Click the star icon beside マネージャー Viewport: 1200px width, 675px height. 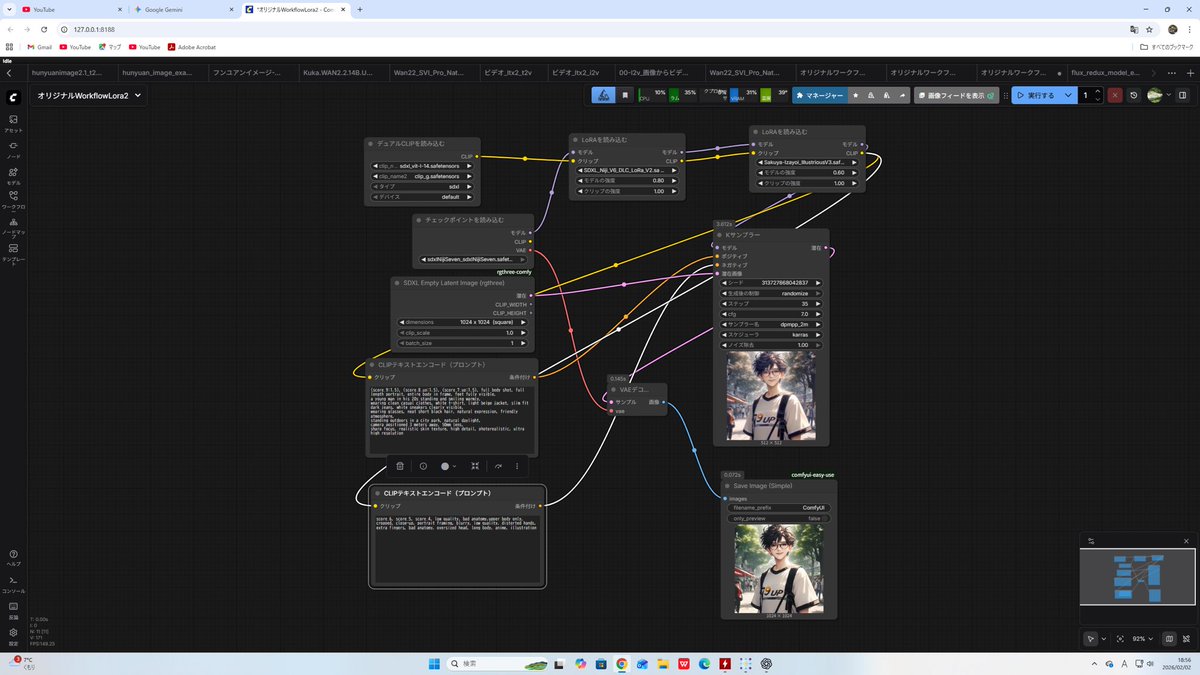click(x=856, y=95)
